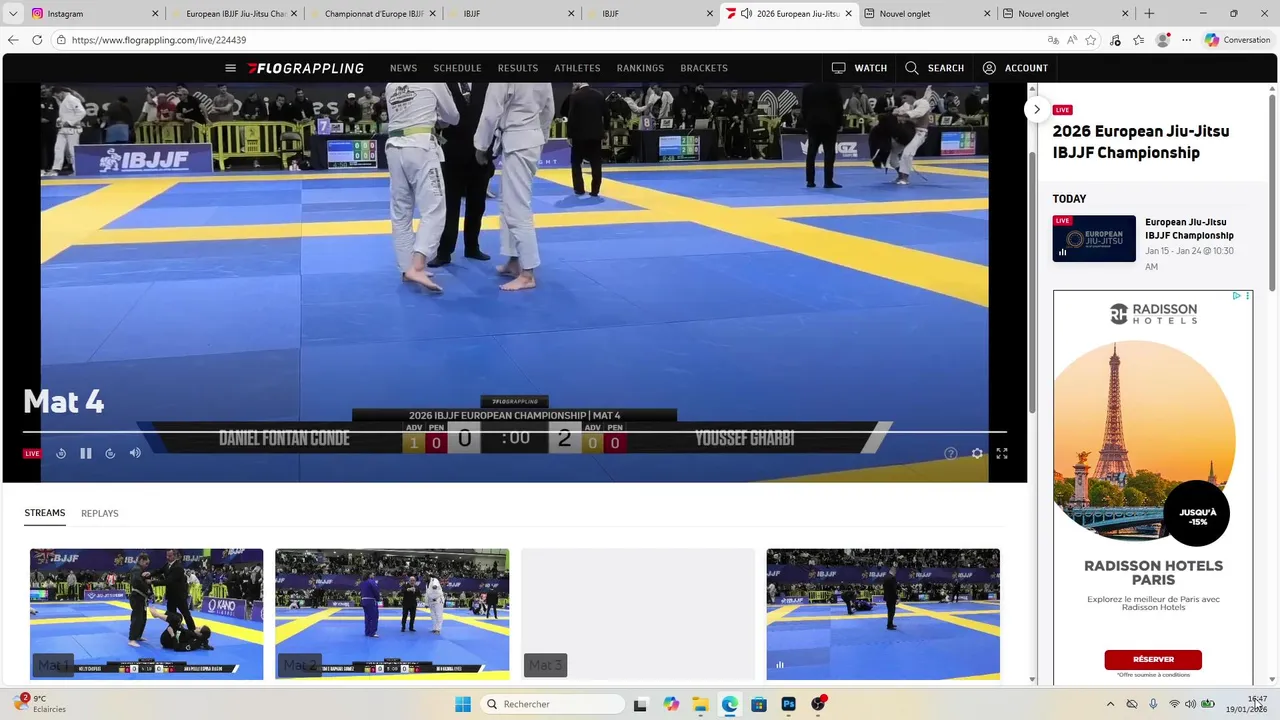The height and width of the screenshot is (720, 1280).
Task: Open the translate page icon
Action: coord(1053,40)
